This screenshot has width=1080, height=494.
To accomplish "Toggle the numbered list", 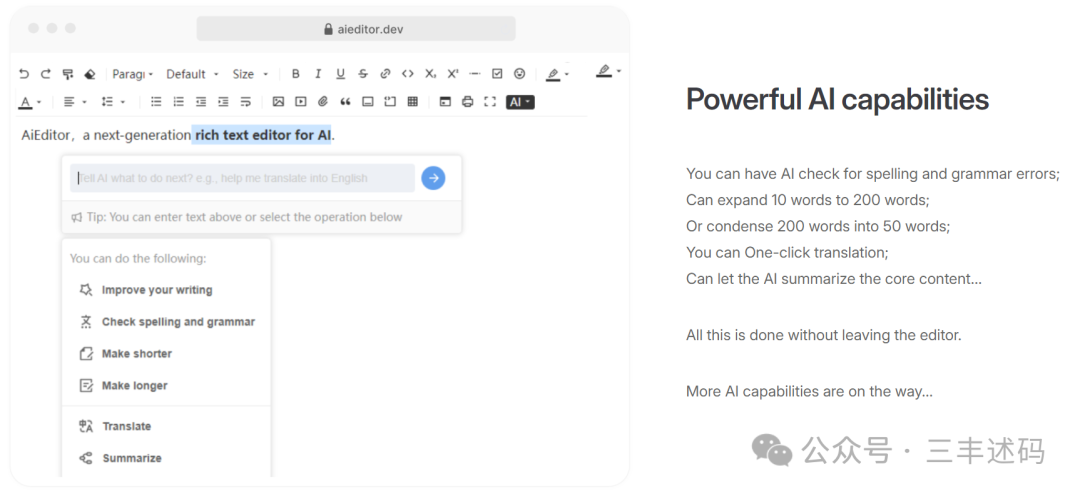I will (x=178, y=102).
